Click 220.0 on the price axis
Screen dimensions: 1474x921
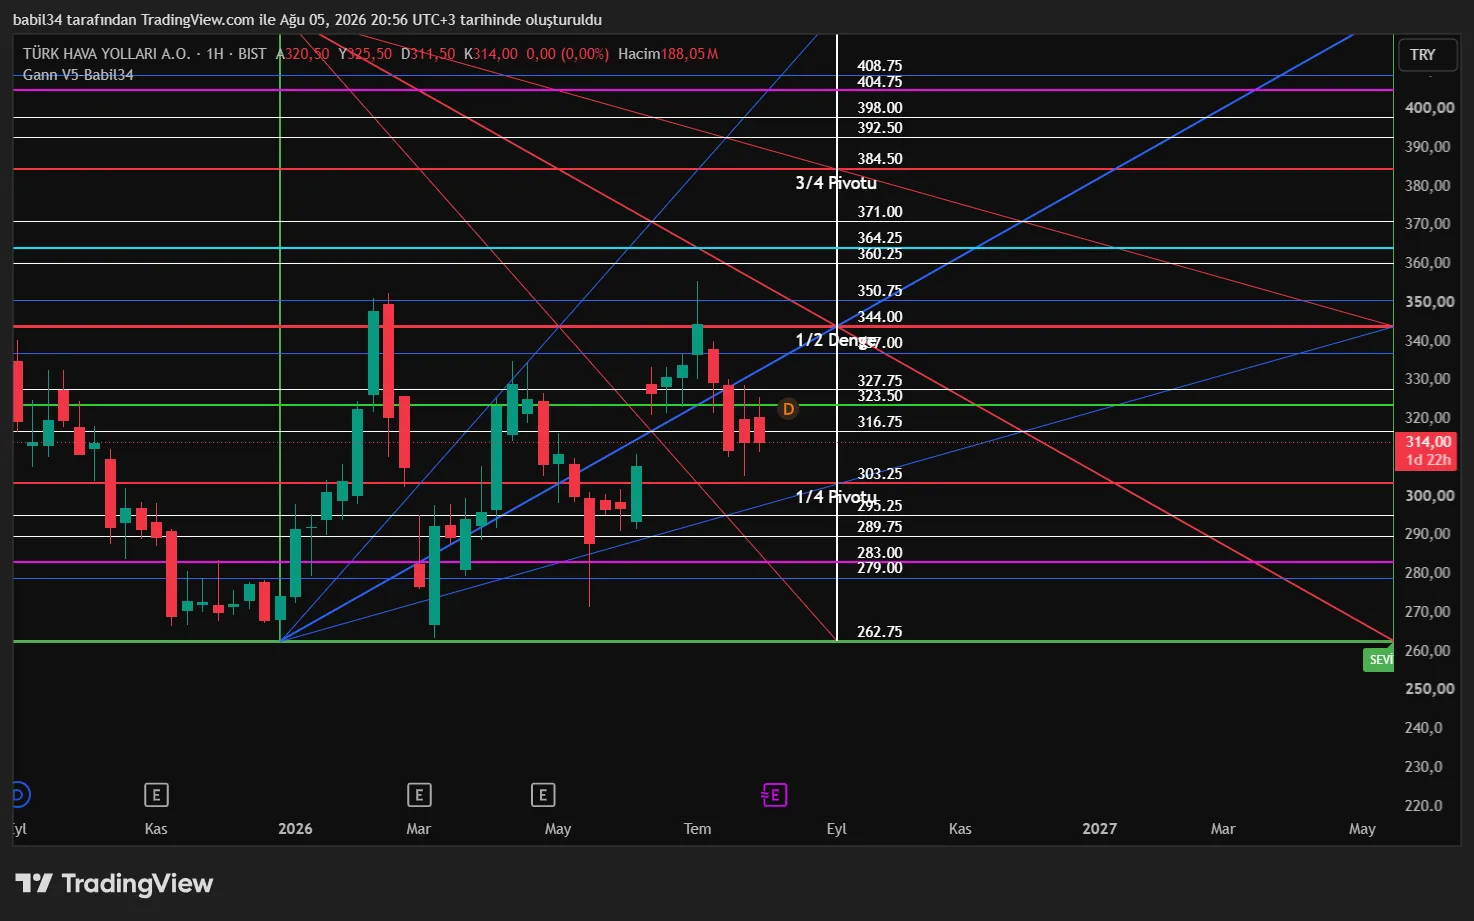1424,806
